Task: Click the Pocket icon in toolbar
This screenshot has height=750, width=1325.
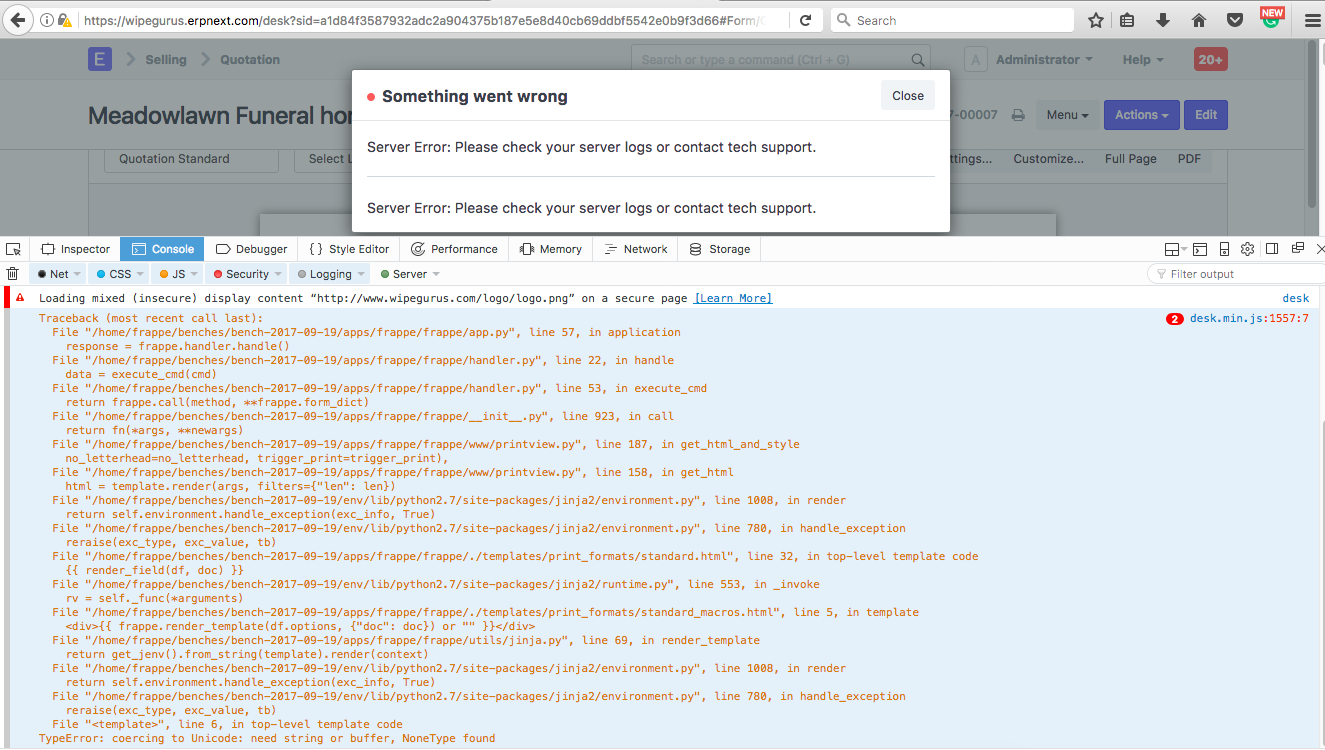Action: [x=1235, y=20]
